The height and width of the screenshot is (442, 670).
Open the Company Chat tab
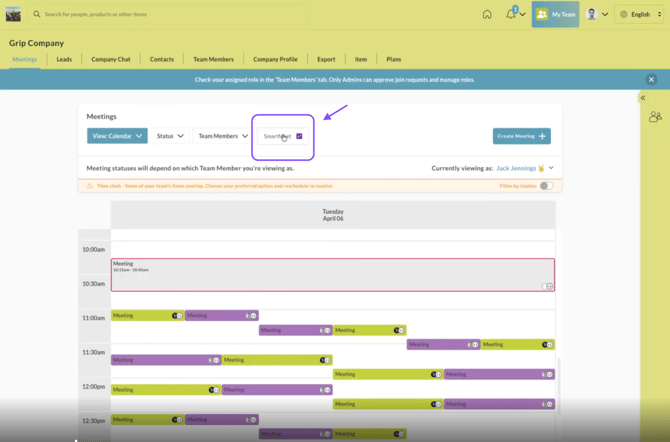click(x=111, y=59)
